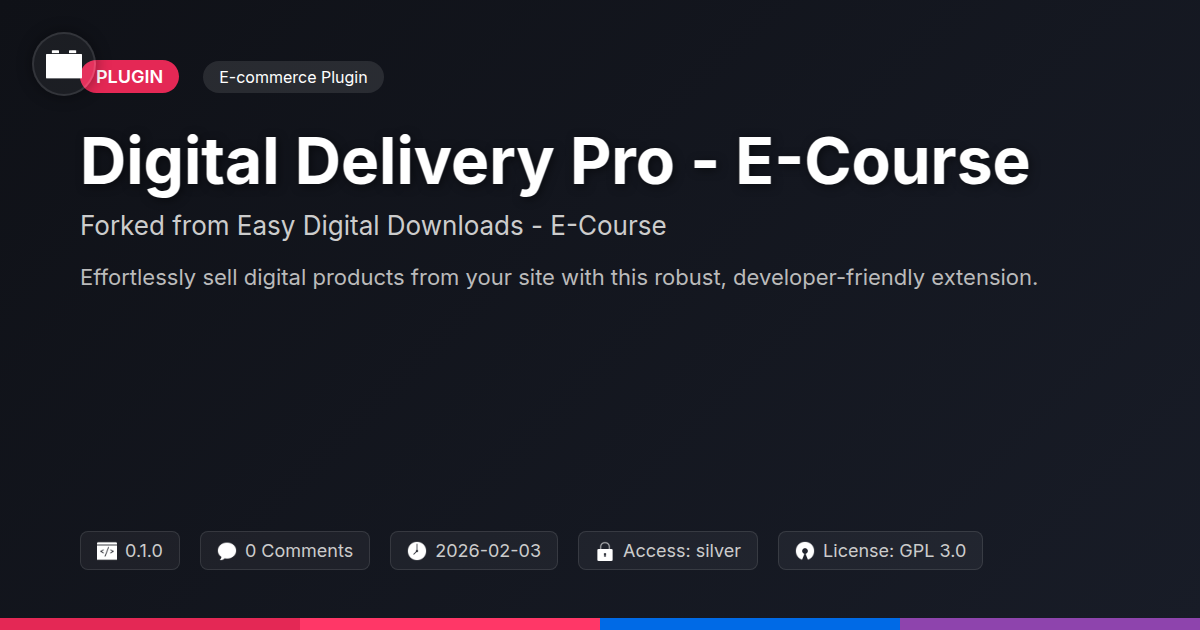1200x630 pixels.
Task: Click the open-source license icon
Action: point(805,551)
